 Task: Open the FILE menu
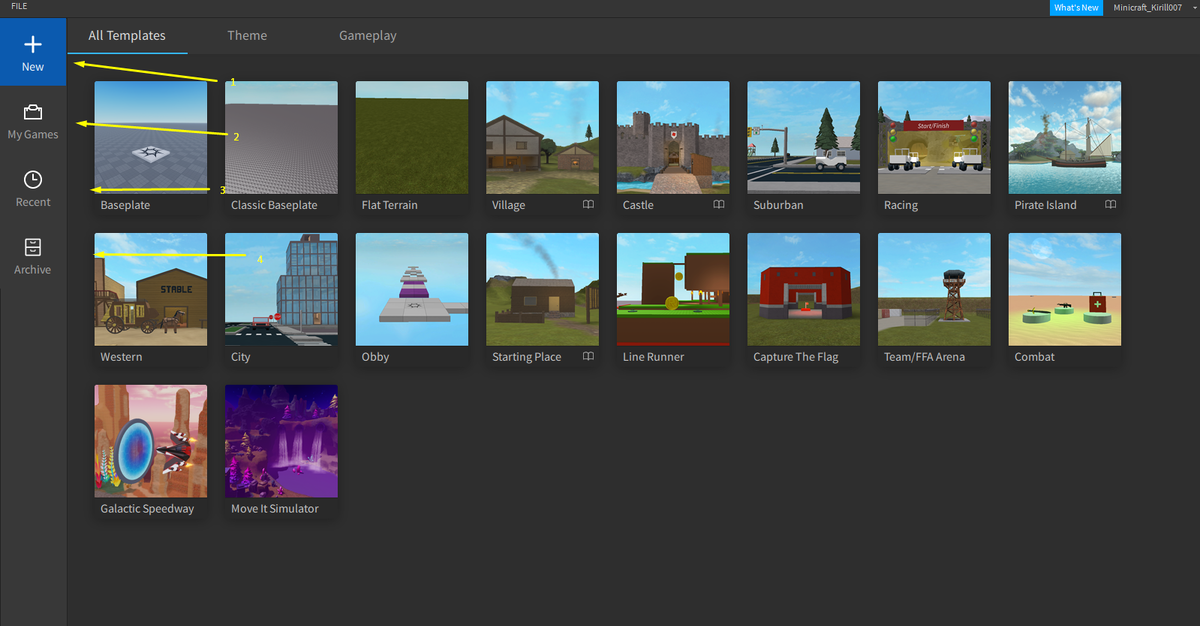point(19,6)
